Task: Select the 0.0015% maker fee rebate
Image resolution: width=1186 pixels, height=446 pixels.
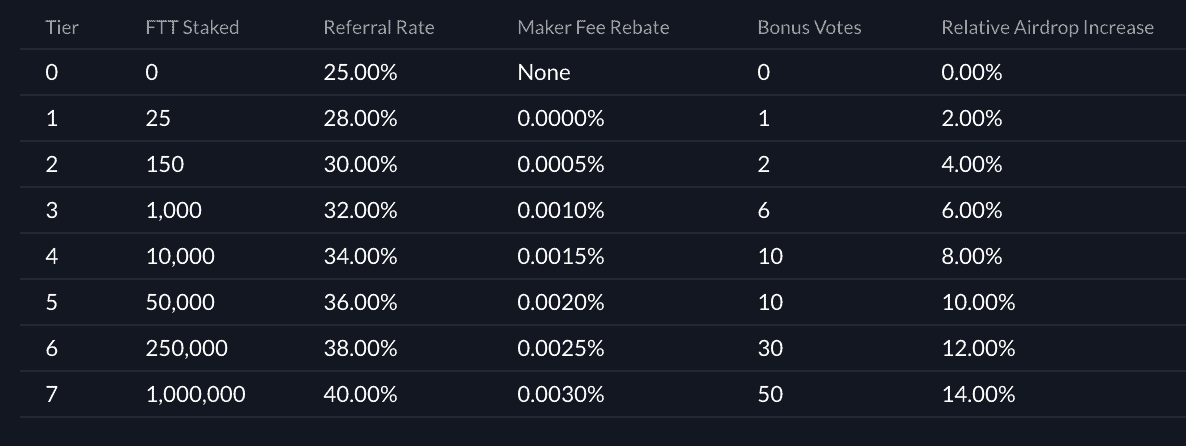Action: tap(561, 256)
